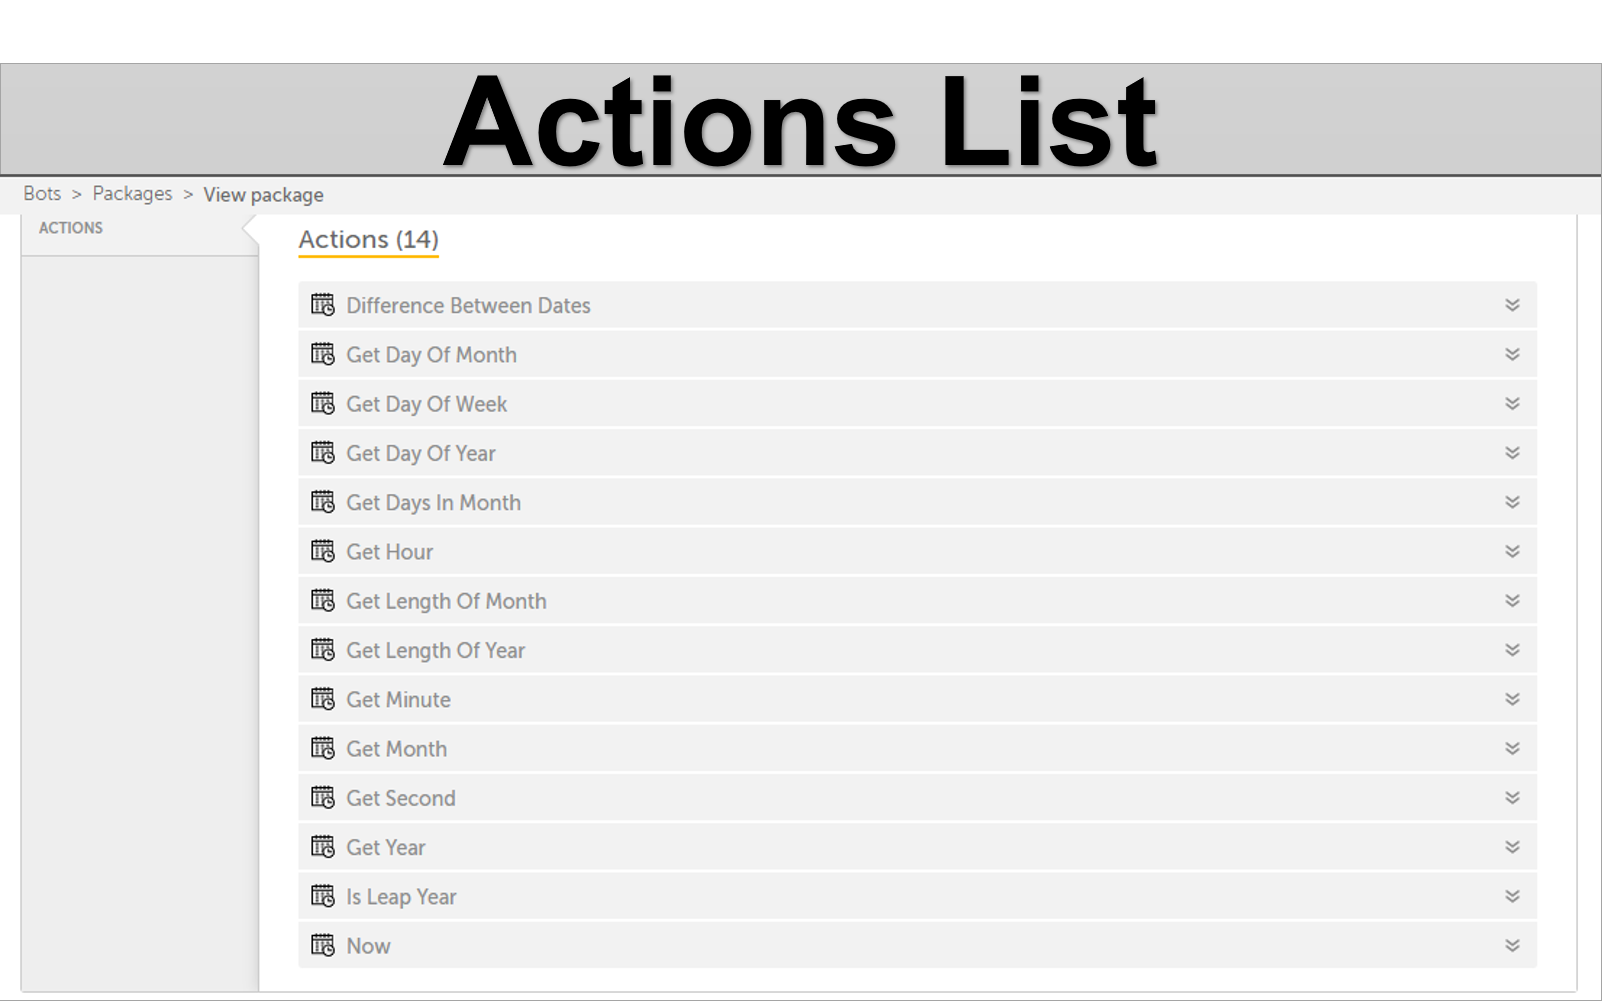Click the calendar icon beside Get Minute
The image size is (1602, 1001).
coord(322,699)
